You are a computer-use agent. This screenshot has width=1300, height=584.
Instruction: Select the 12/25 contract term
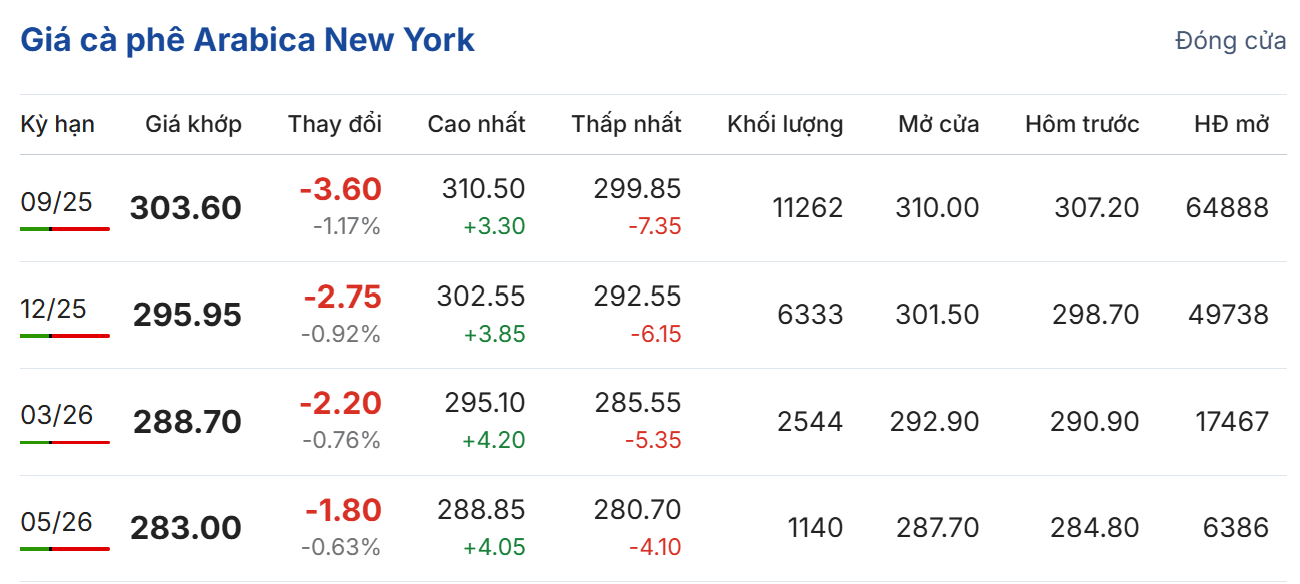point(56,309)
